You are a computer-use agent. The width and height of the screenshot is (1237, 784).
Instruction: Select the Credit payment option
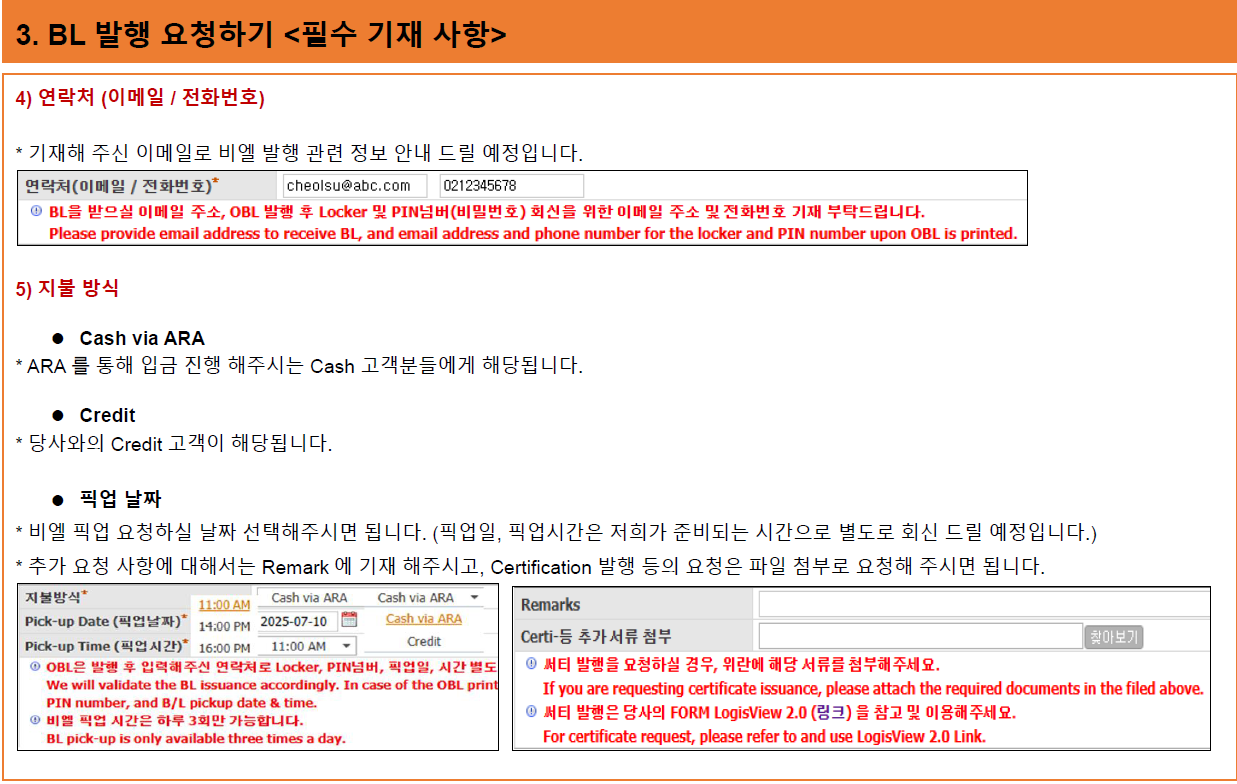(x=424, y=642)
